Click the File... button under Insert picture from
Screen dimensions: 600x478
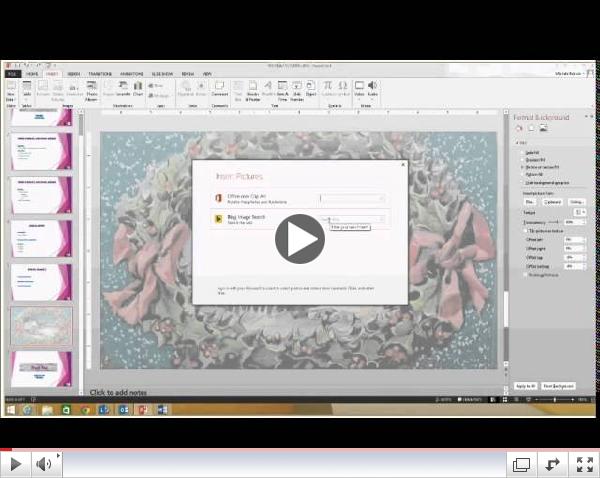coord(530,202)
